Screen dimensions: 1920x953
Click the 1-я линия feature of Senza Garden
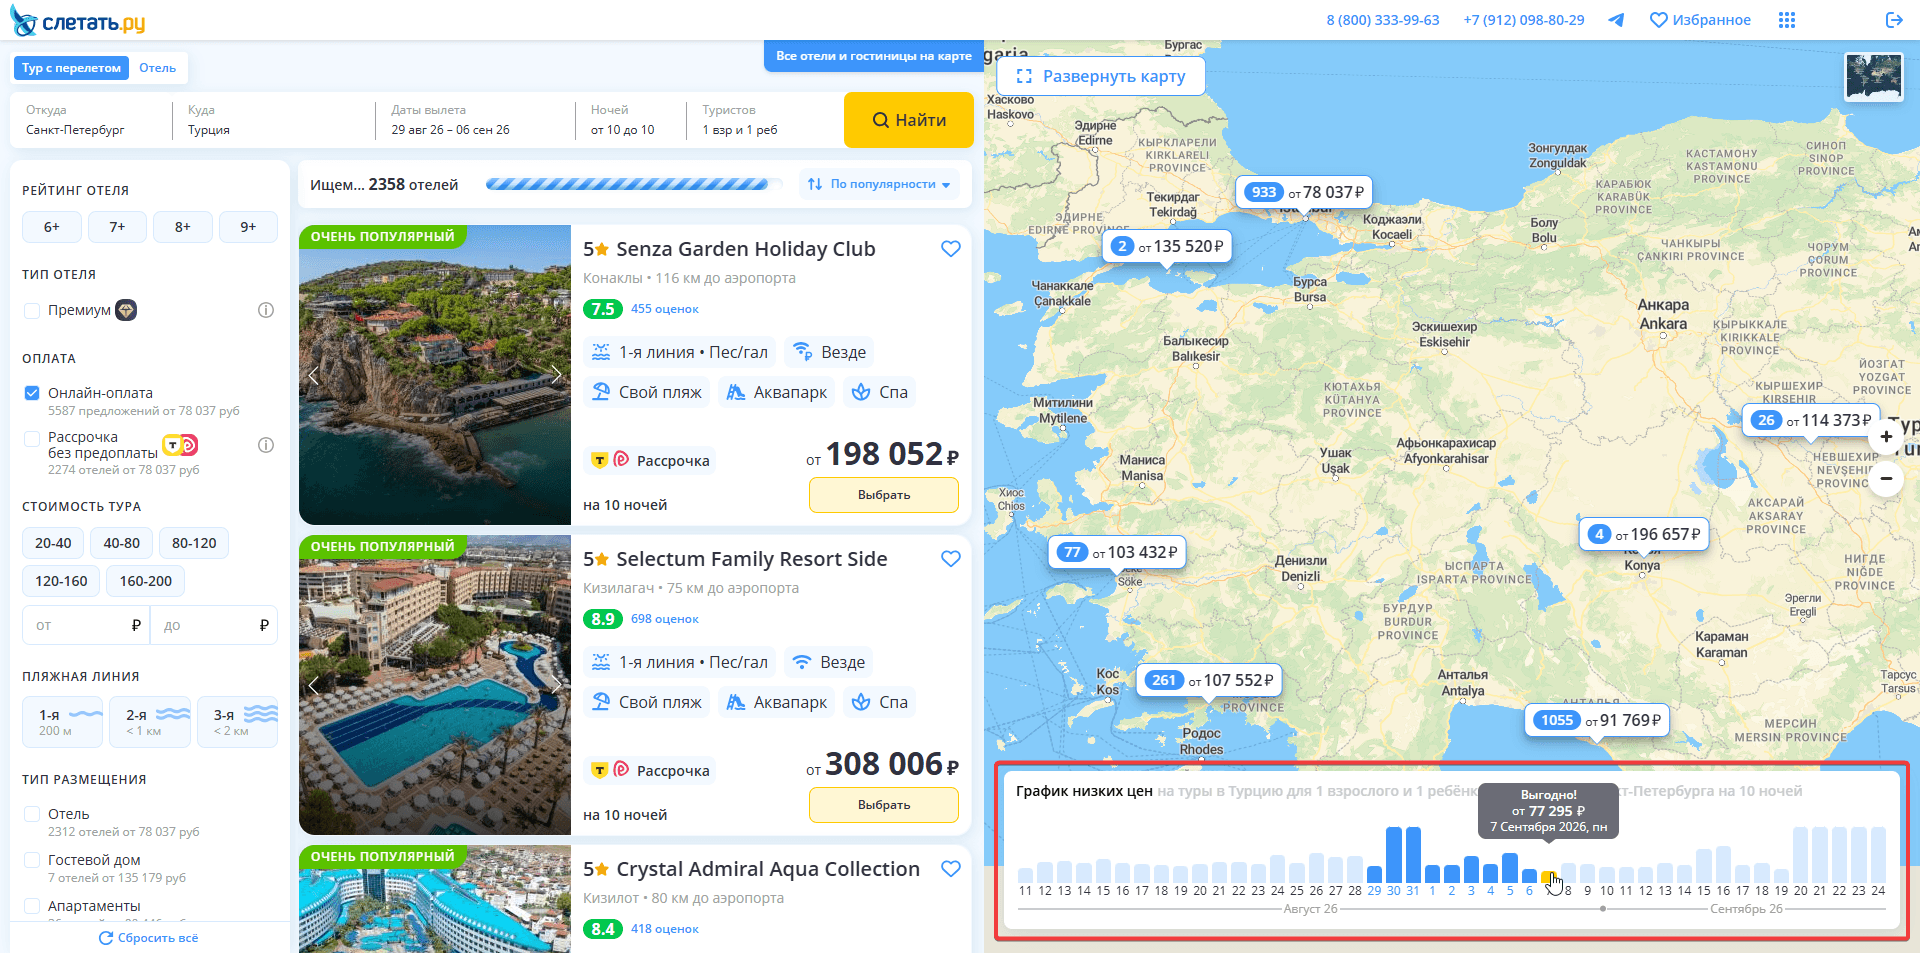pyautogui.click(x=679, y=352)
